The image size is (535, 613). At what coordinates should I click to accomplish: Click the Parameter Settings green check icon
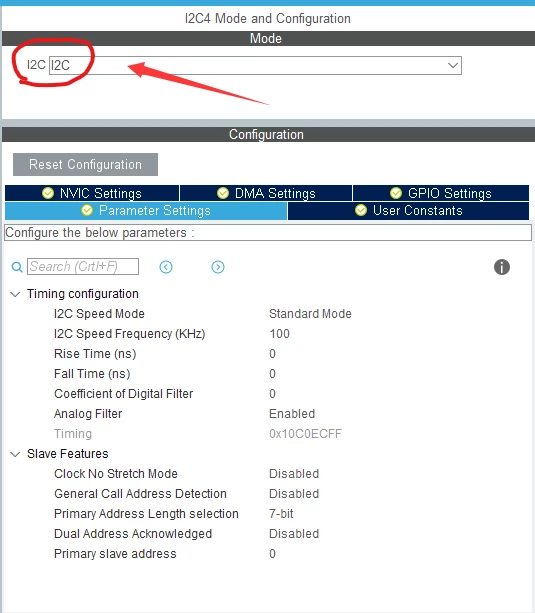pos(87,210)
